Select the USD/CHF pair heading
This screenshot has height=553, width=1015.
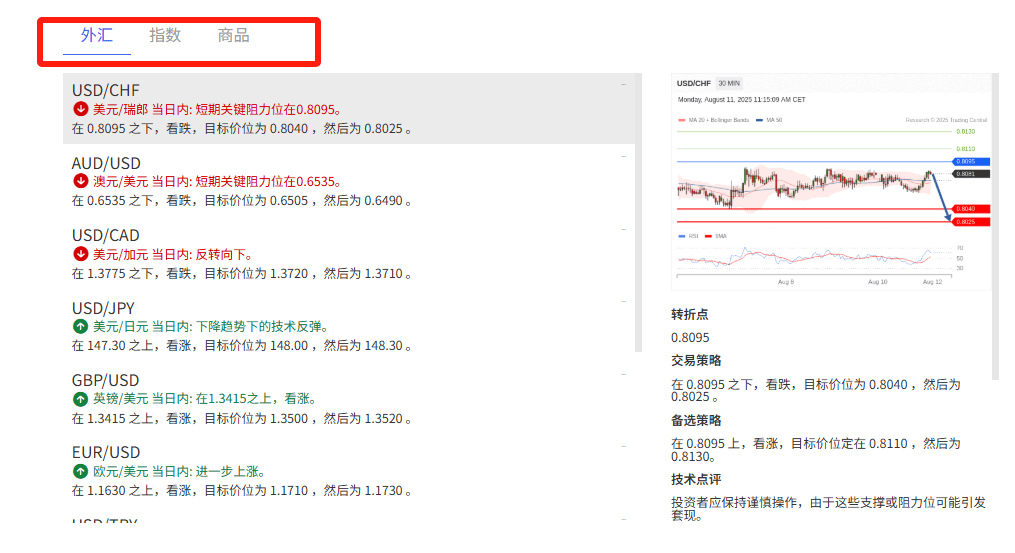106,90
